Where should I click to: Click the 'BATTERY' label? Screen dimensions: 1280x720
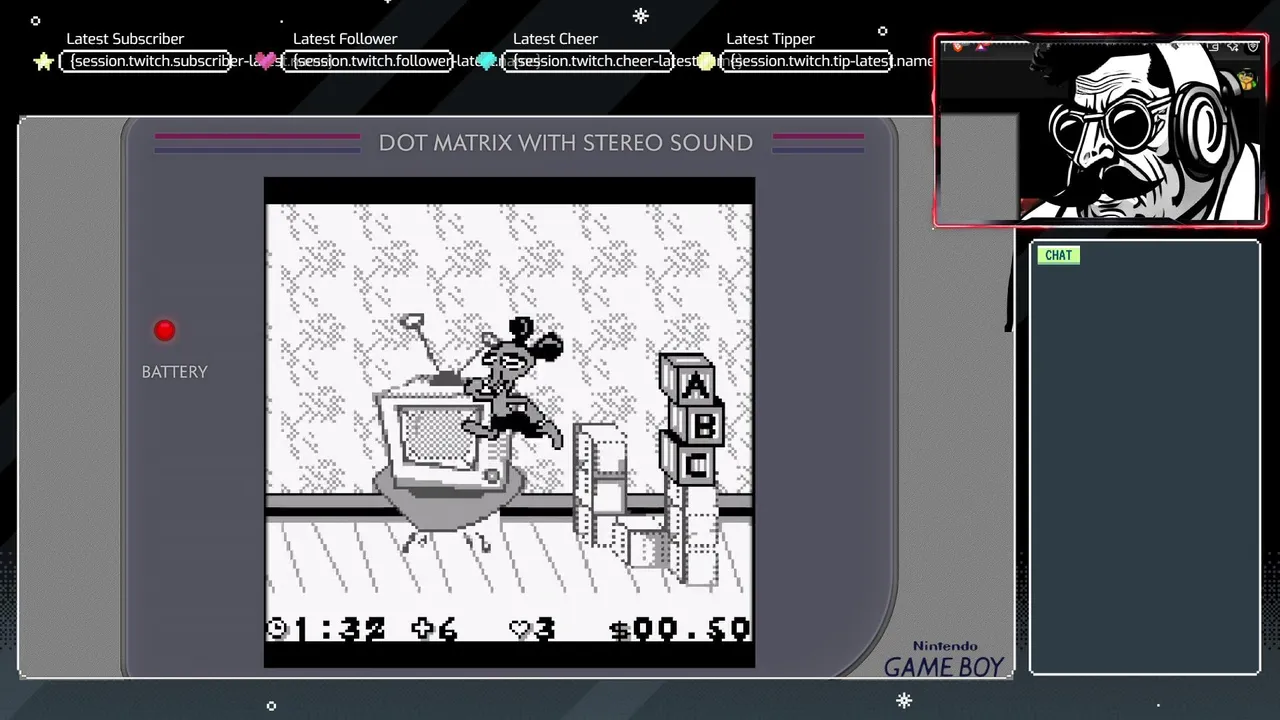[x=175, y=372]
